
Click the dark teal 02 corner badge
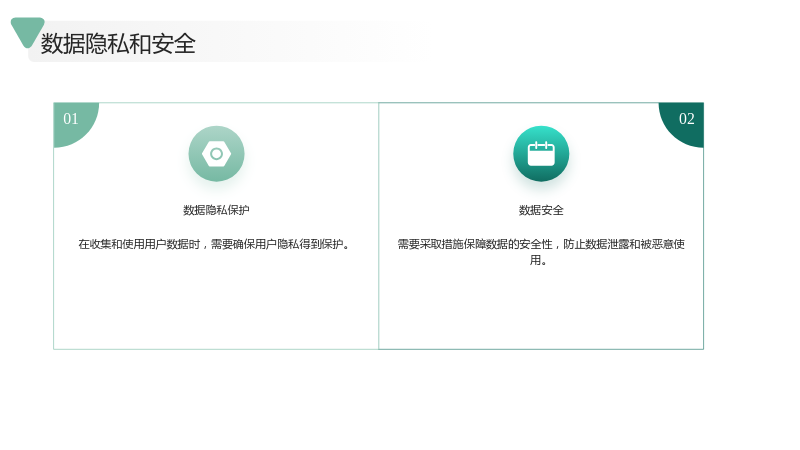tap(685, 119)
